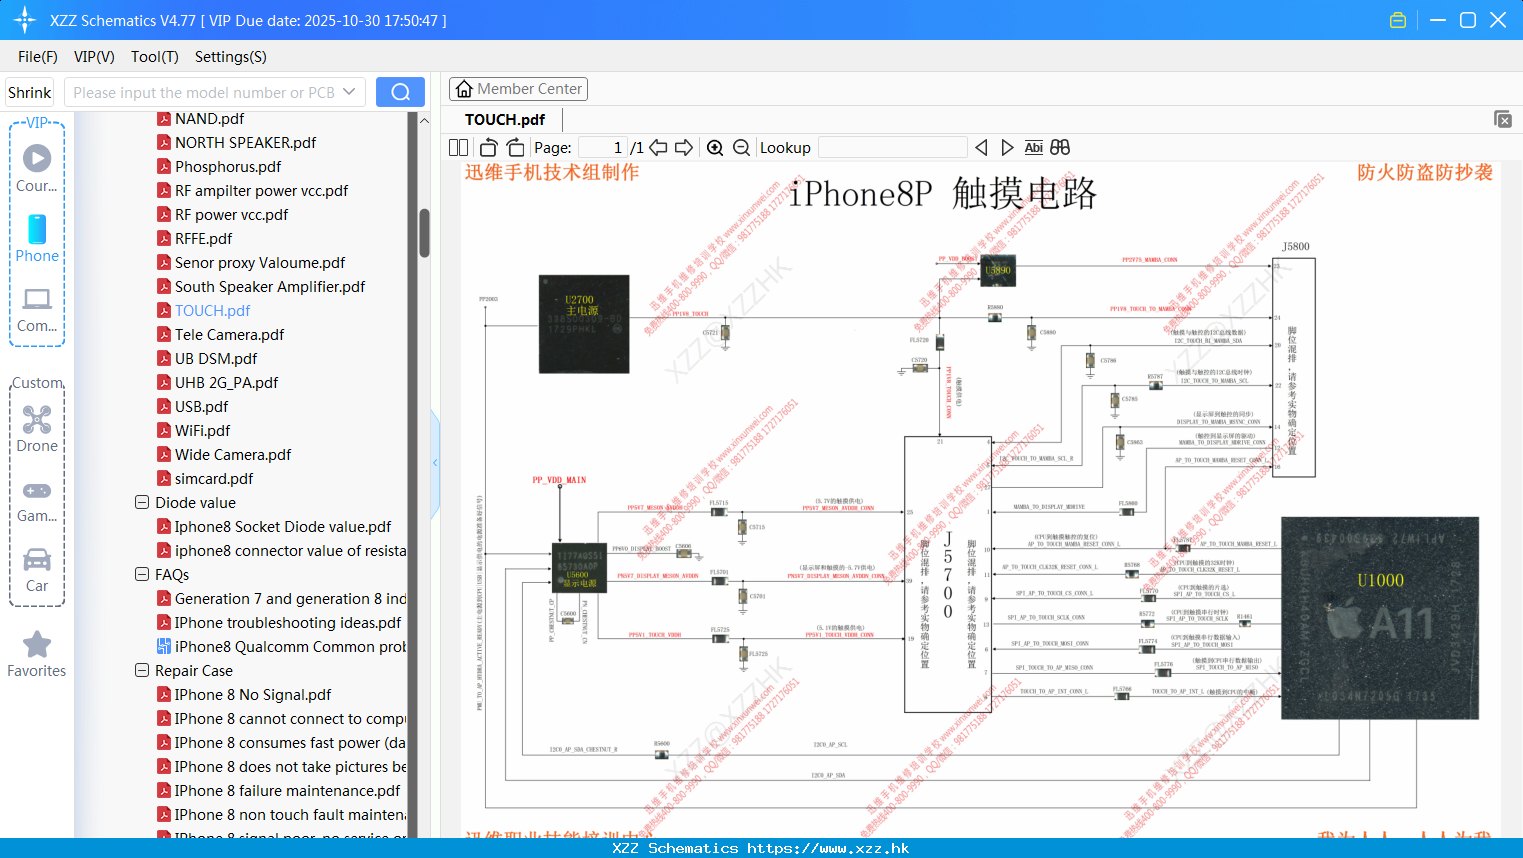The height and width of the screenshot is (858, 1523).
Task: Click the Shrink button
Action: tap(30, 92)
